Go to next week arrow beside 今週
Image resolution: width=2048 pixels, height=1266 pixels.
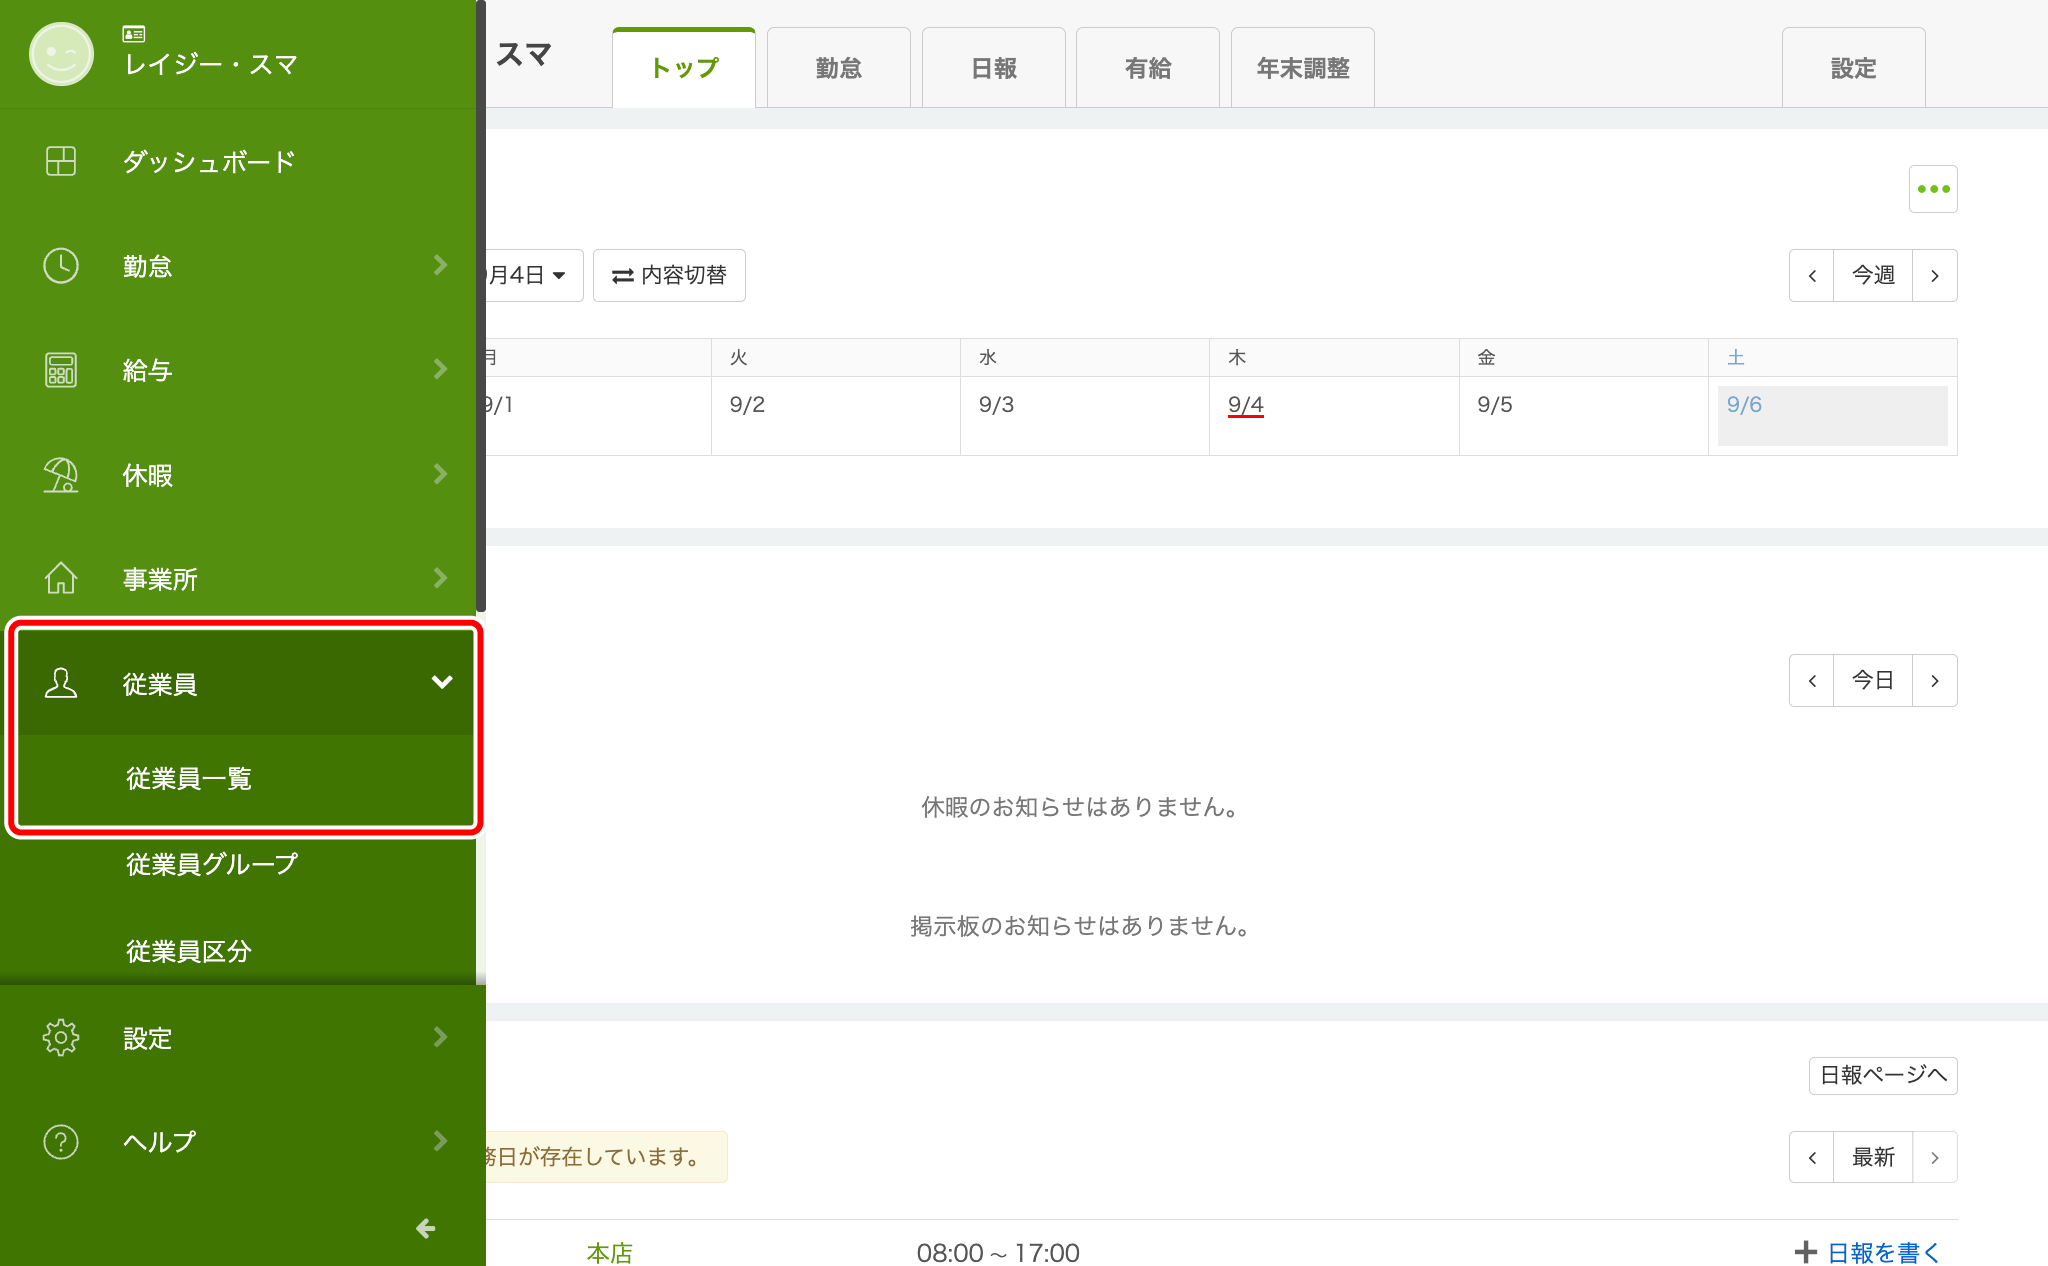click(x=1934, y=275)
